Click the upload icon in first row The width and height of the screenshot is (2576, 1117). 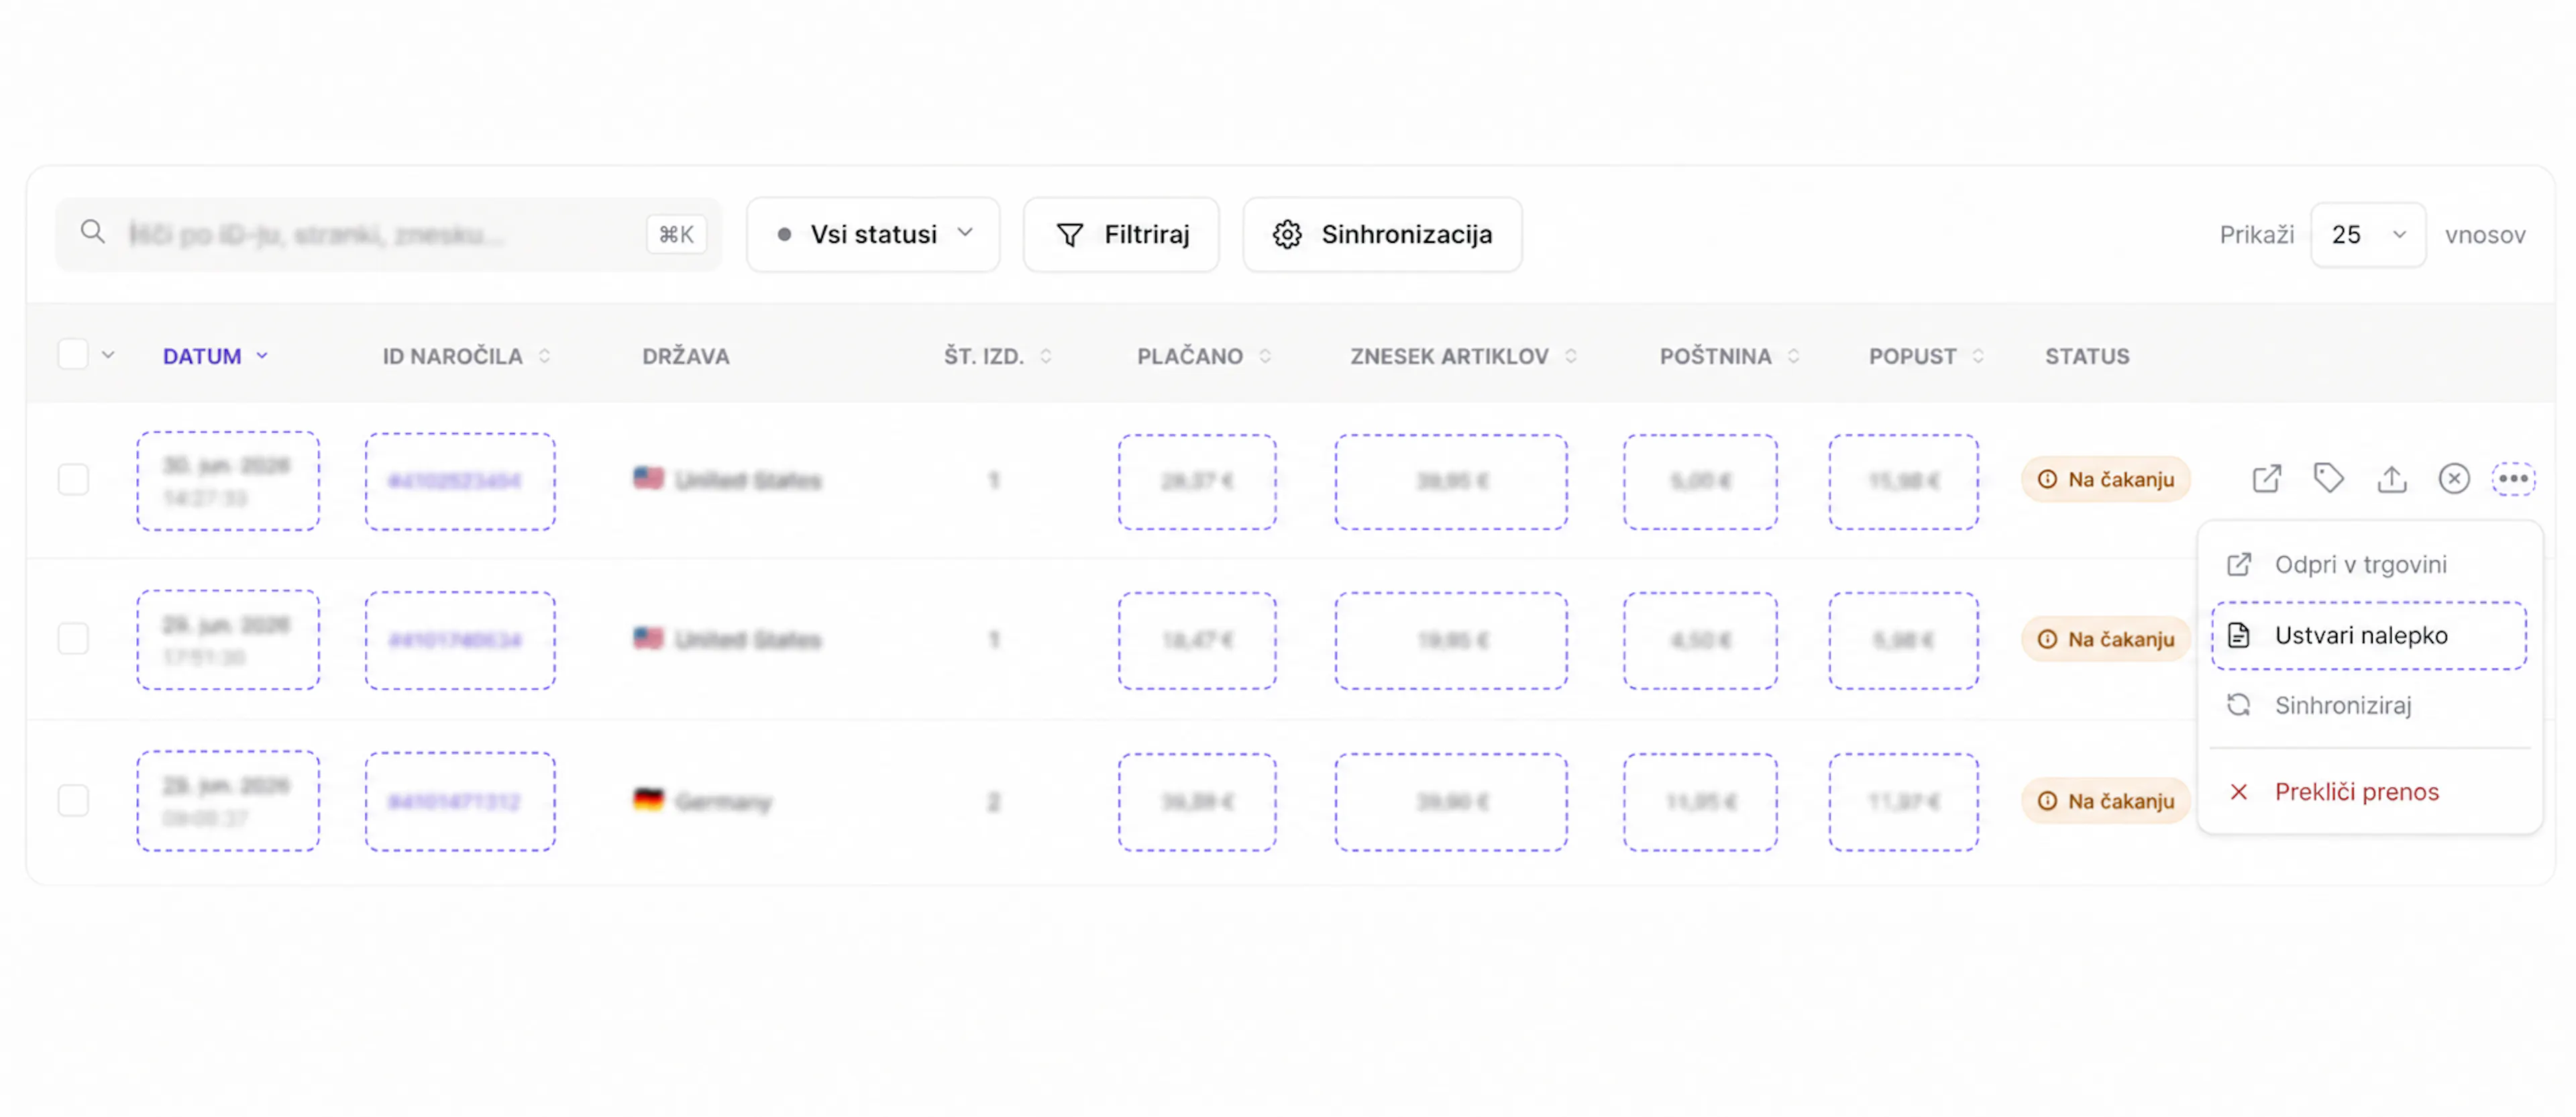[x=2392, y=479]
